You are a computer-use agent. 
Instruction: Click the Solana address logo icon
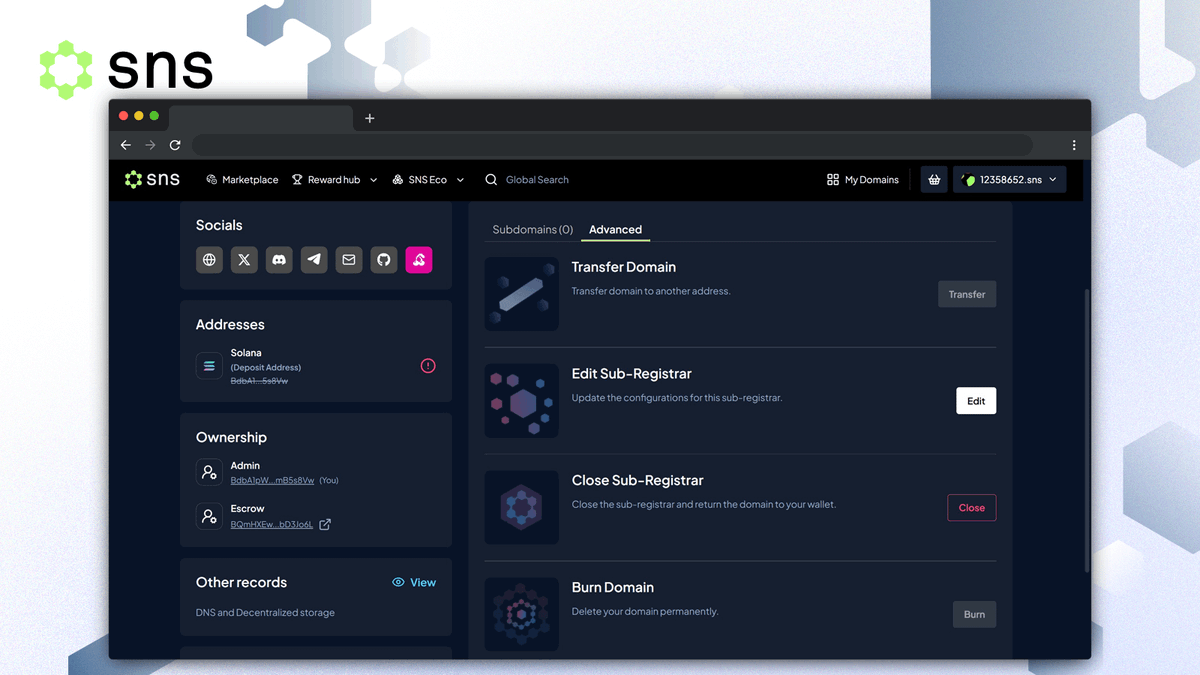[x=209, y=366]
